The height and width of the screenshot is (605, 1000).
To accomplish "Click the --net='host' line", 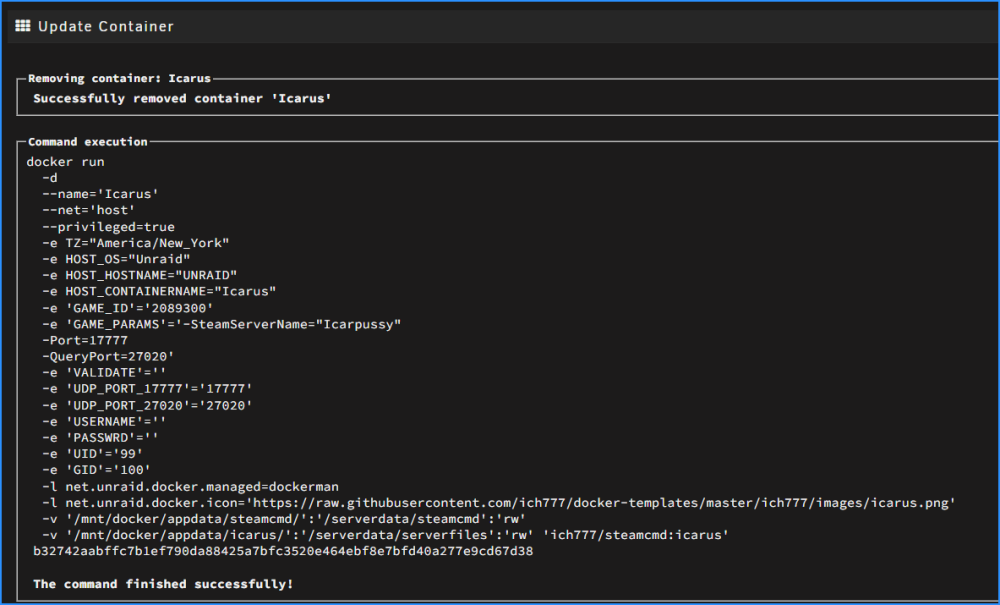I will click(x=89, y=210).
